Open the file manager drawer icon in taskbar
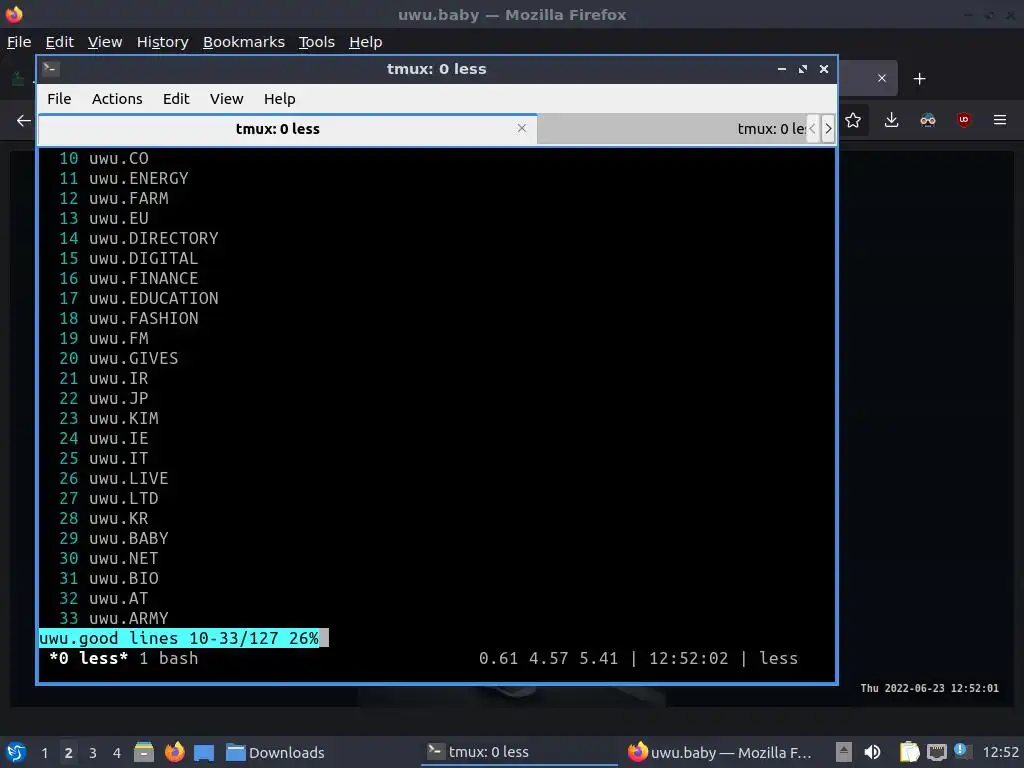Screen dimensions: 1024x768 coord(144,752)
